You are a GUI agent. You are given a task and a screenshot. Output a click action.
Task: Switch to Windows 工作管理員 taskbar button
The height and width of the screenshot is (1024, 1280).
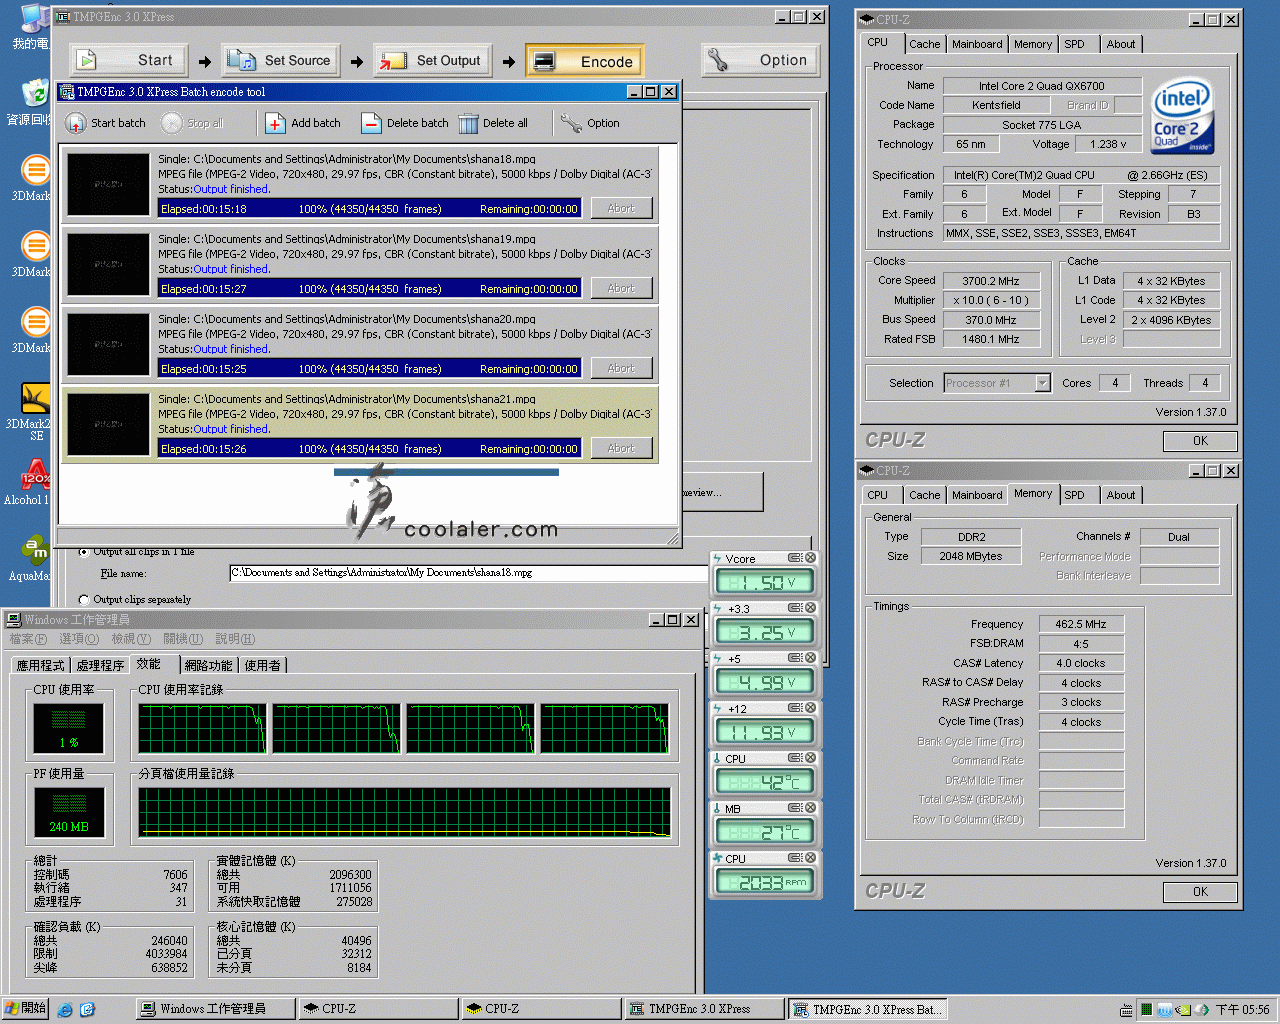pyautogui.click(x=215, y=1009)
